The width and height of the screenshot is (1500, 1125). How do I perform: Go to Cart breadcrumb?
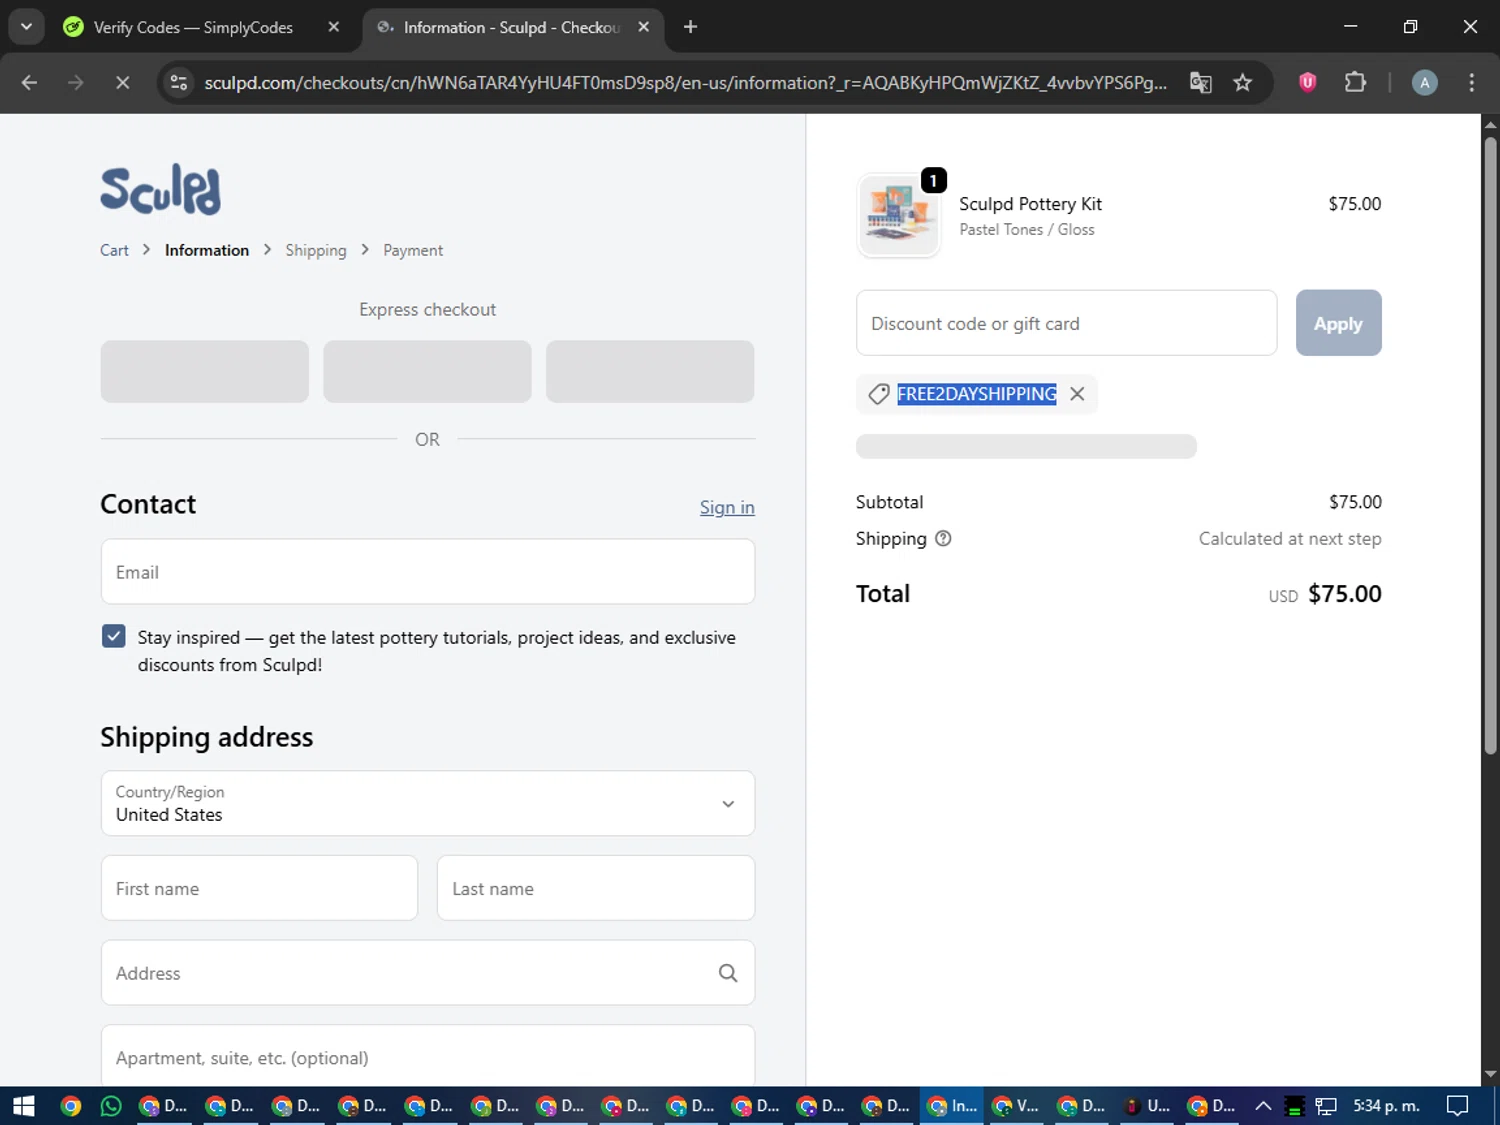pos(114,250)
